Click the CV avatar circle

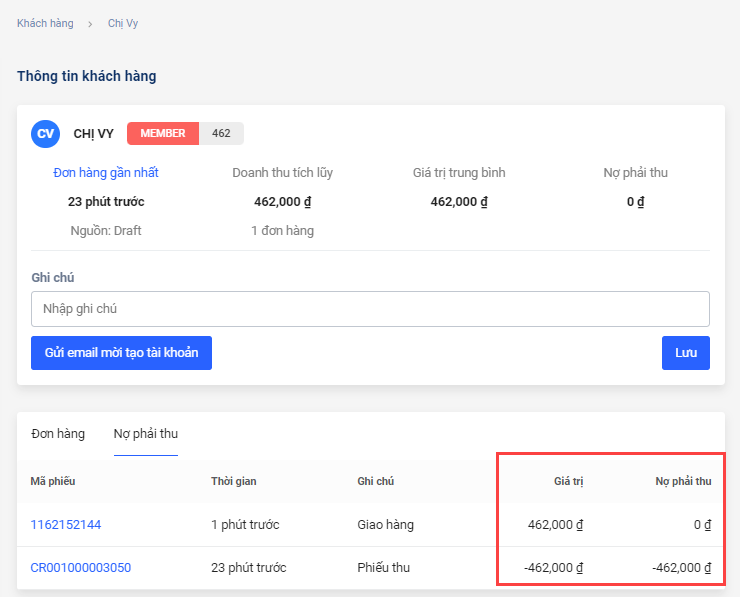[x=45, y=134]
